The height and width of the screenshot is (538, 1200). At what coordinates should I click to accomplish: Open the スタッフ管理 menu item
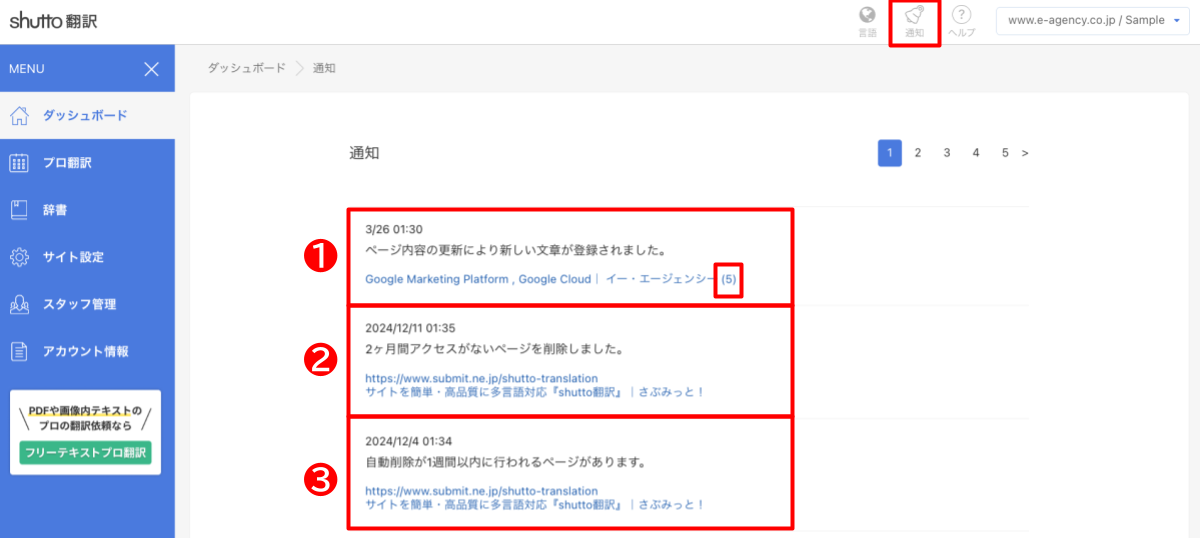click(x=87, y=304)
